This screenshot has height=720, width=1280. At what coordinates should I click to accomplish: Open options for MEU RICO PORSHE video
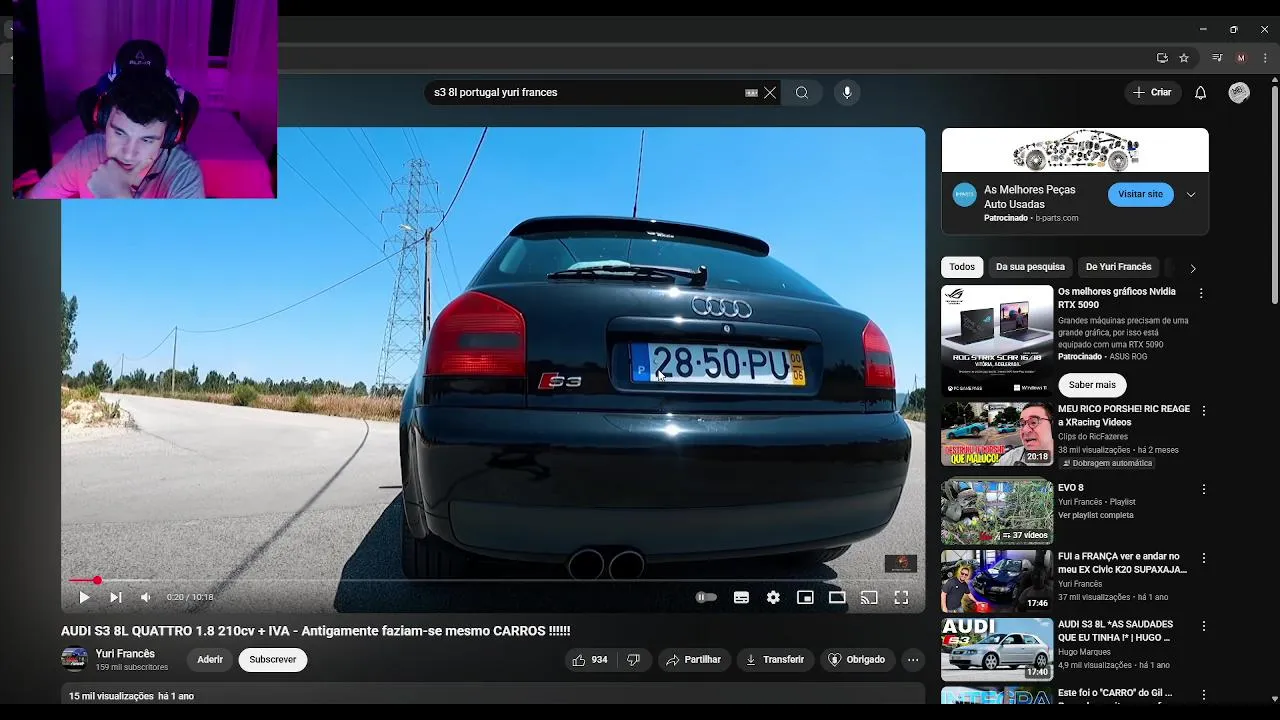click(x=1204, y=411)
